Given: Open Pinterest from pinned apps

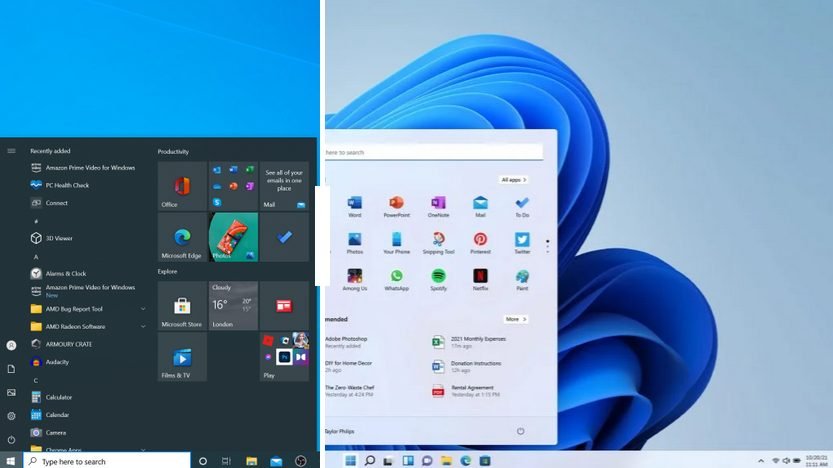Looking at the screenshot, I should click(x=480, y=243).
